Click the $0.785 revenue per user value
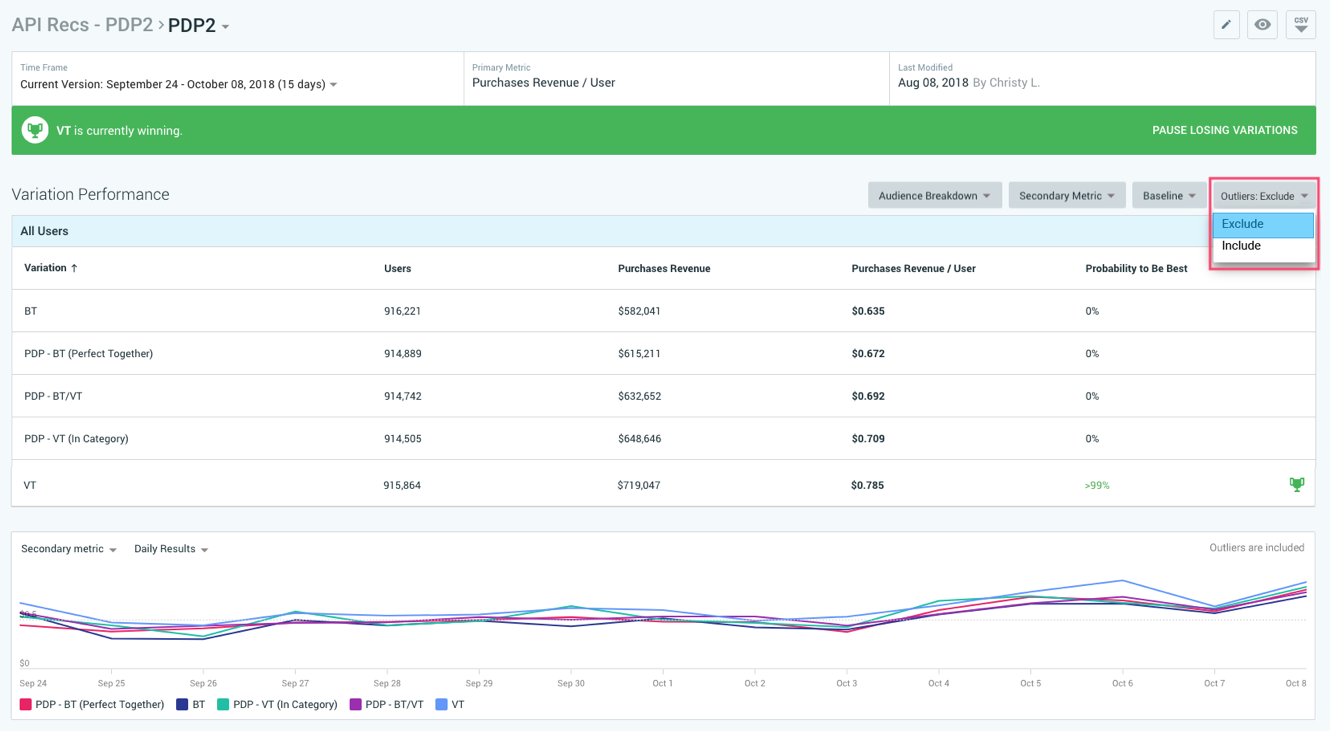This screenshot has width=1330, height=731. pos(868,486)
